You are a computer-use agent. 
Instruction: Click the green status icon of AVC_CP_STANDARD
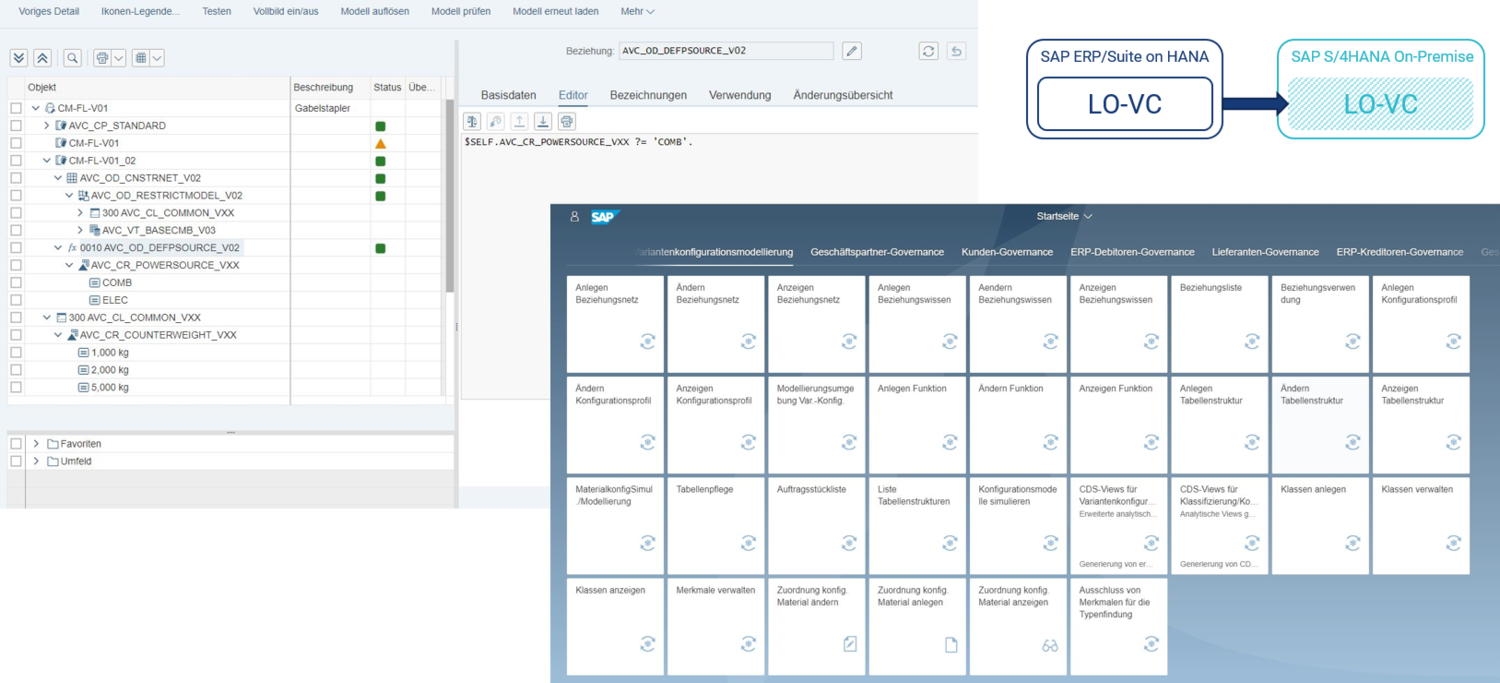(x=380, y=126)
